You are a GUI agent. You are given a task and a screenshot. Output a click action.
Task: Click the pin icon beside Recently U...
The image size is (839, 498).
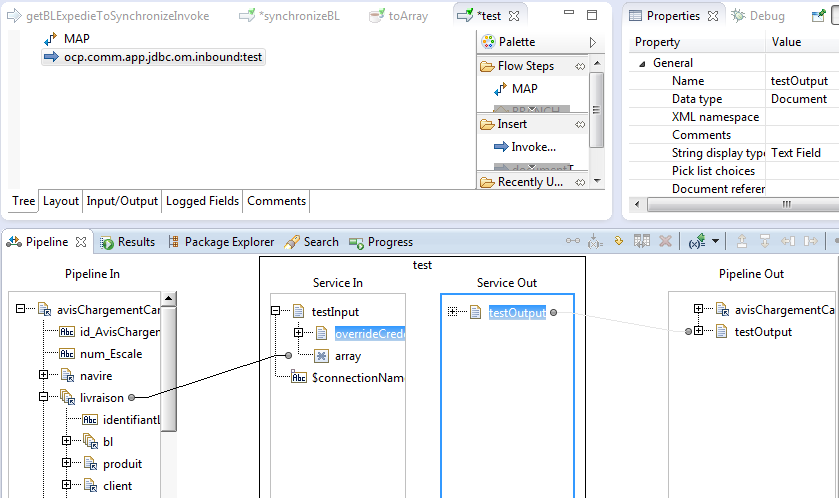pyautogui.click(x=580, y=182)
